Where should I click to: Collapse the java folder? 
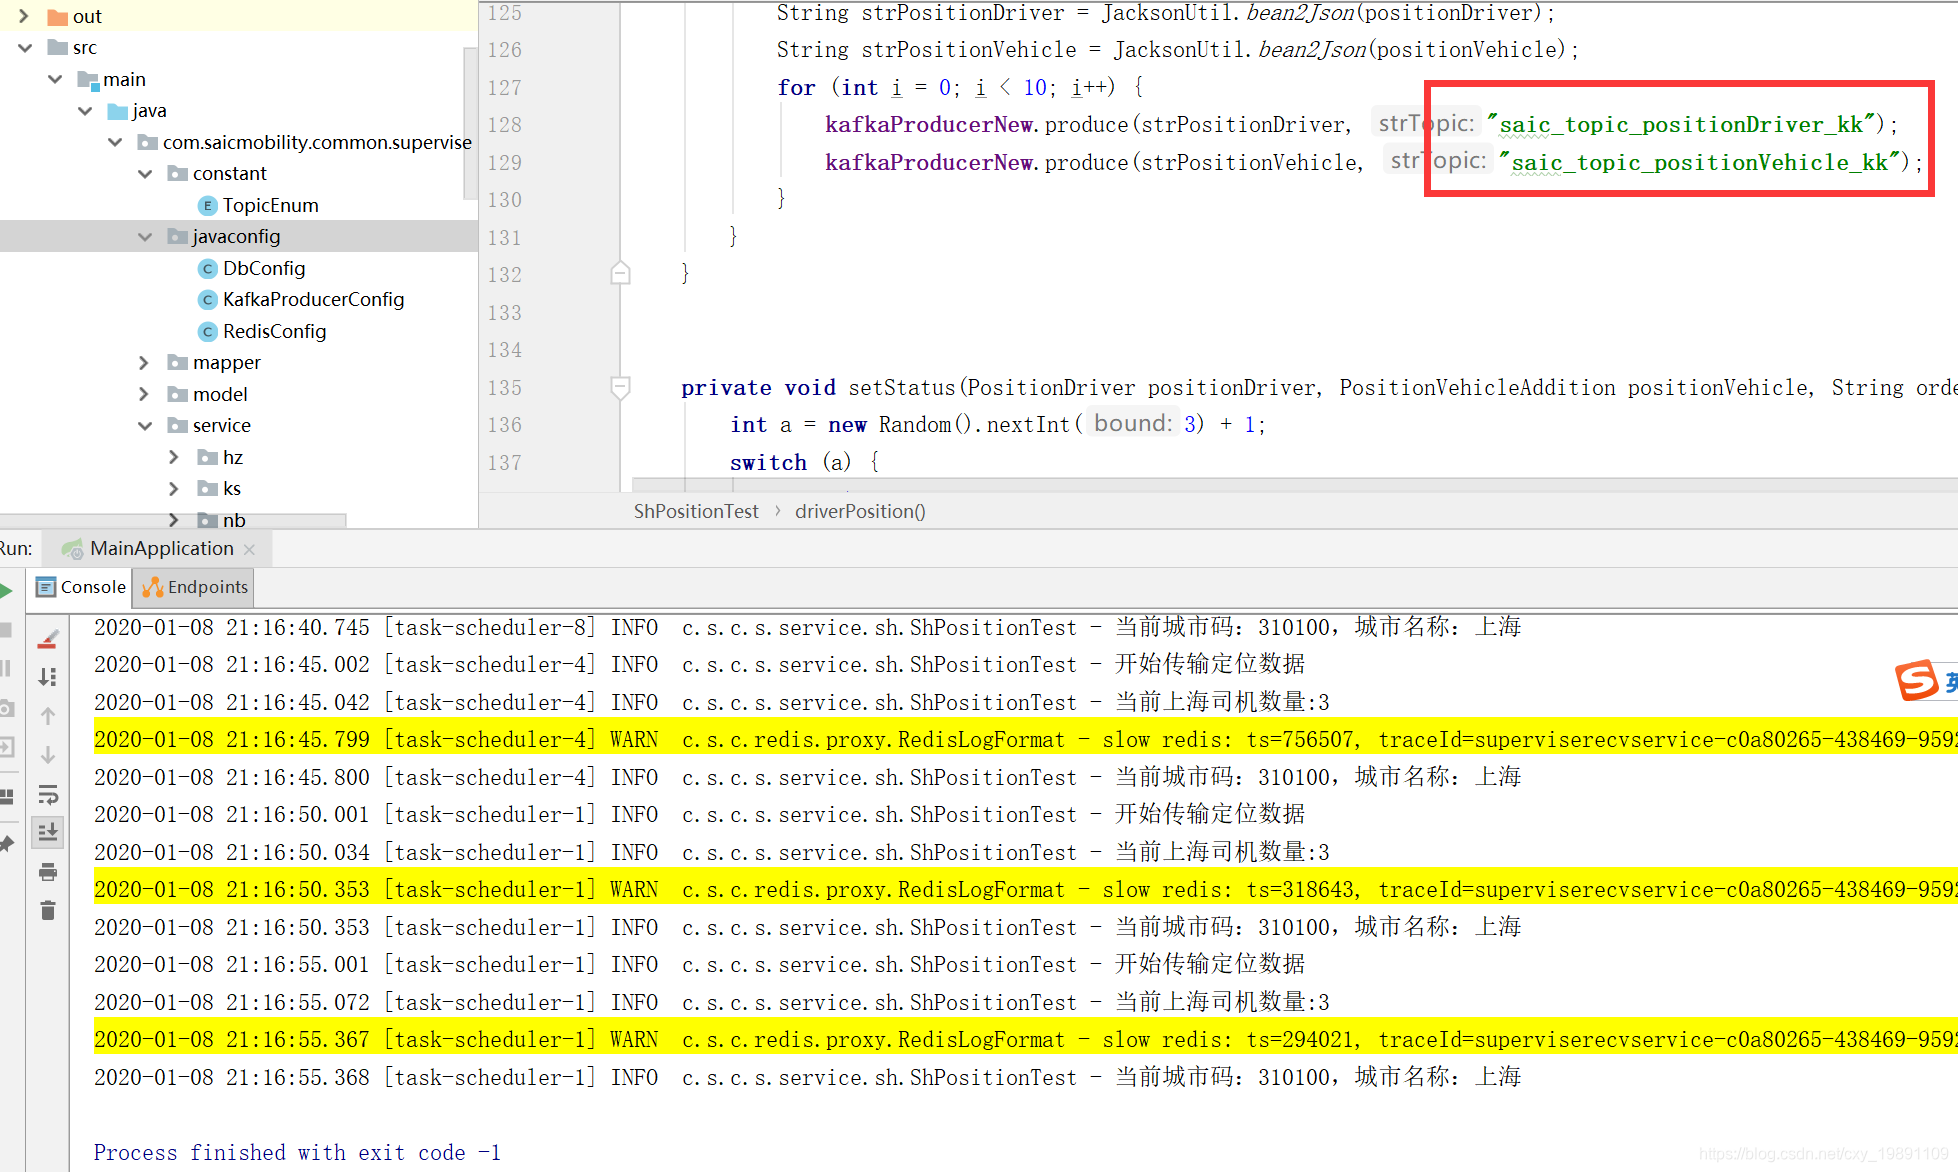pyautogui.click(x=84, y=111)
